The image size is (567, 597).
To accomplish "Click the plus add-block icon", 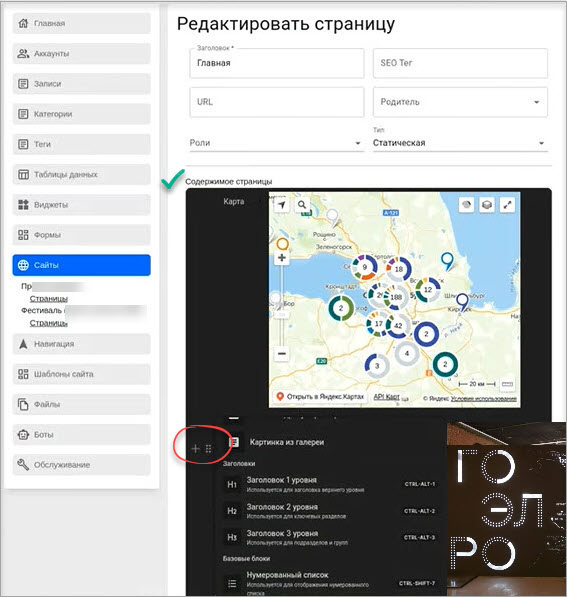I will click(195, 449).
